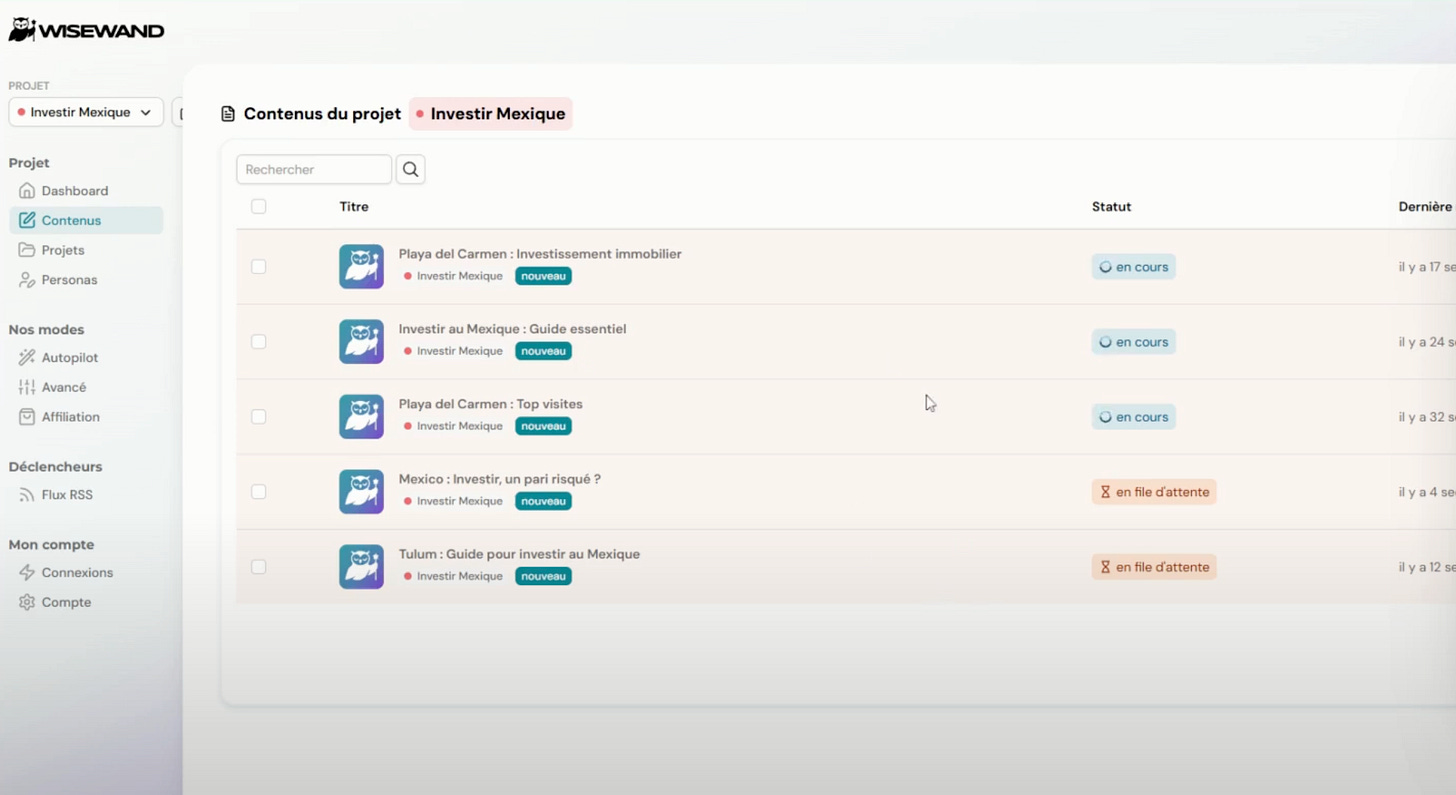Image resolution: width=1456 pixels, height=795 pixels.
Task: Click 'Investir Mexique' tag under the Tulum row
Action: coord(453,576)
